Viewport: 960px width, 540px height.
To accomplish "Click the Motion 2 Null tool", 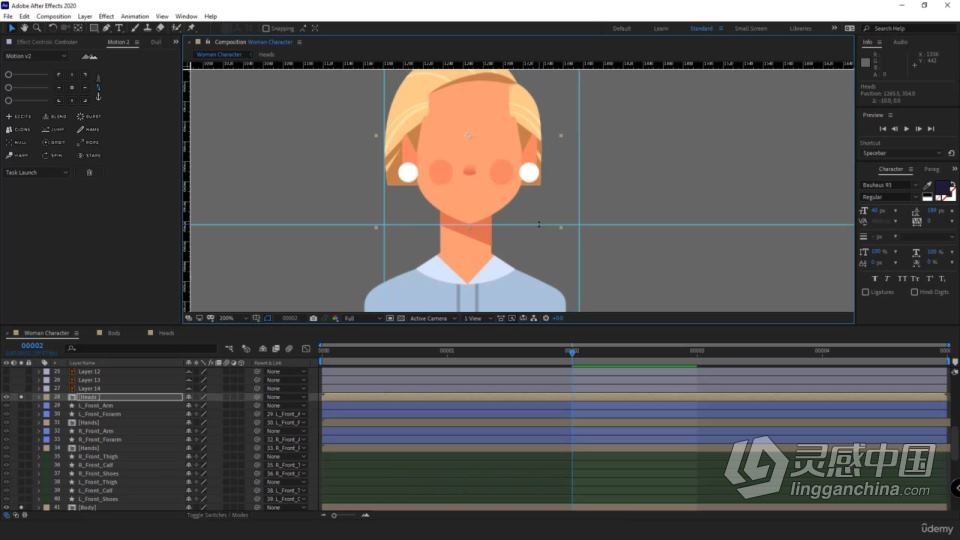I will (x=17, y=143).
